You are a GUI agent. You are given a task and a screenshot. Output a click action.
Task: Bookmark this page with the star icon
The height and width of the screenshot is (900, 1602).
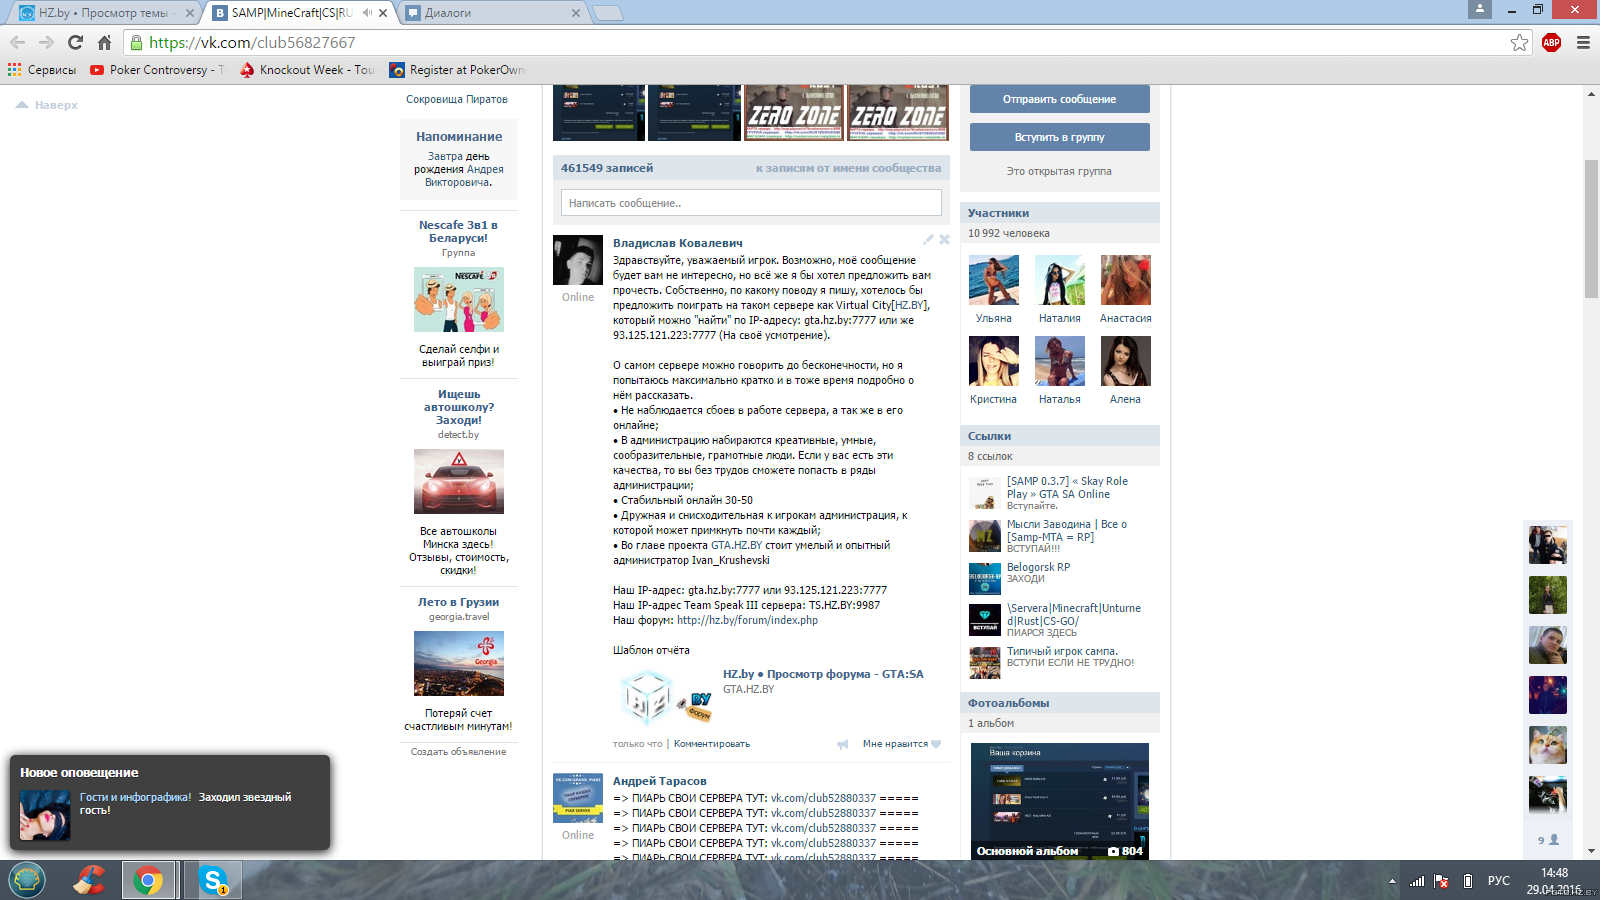click(1519, 42)
